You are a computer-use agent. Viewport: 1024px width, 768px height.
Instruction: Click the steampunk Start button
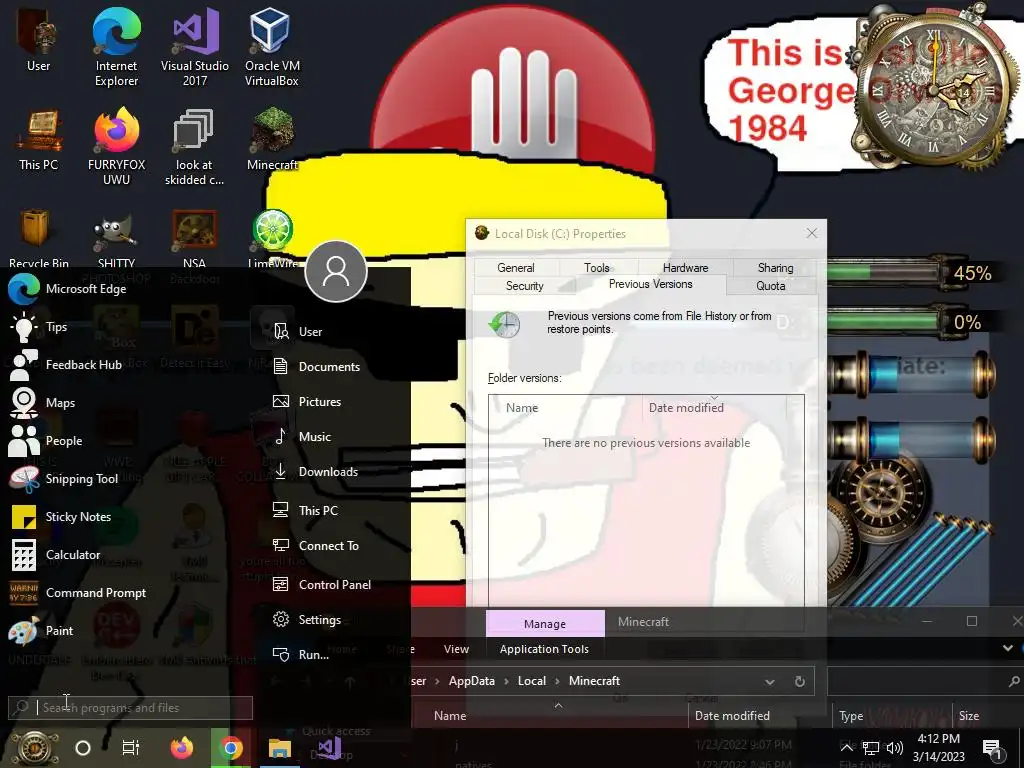[x=33, y=748]
